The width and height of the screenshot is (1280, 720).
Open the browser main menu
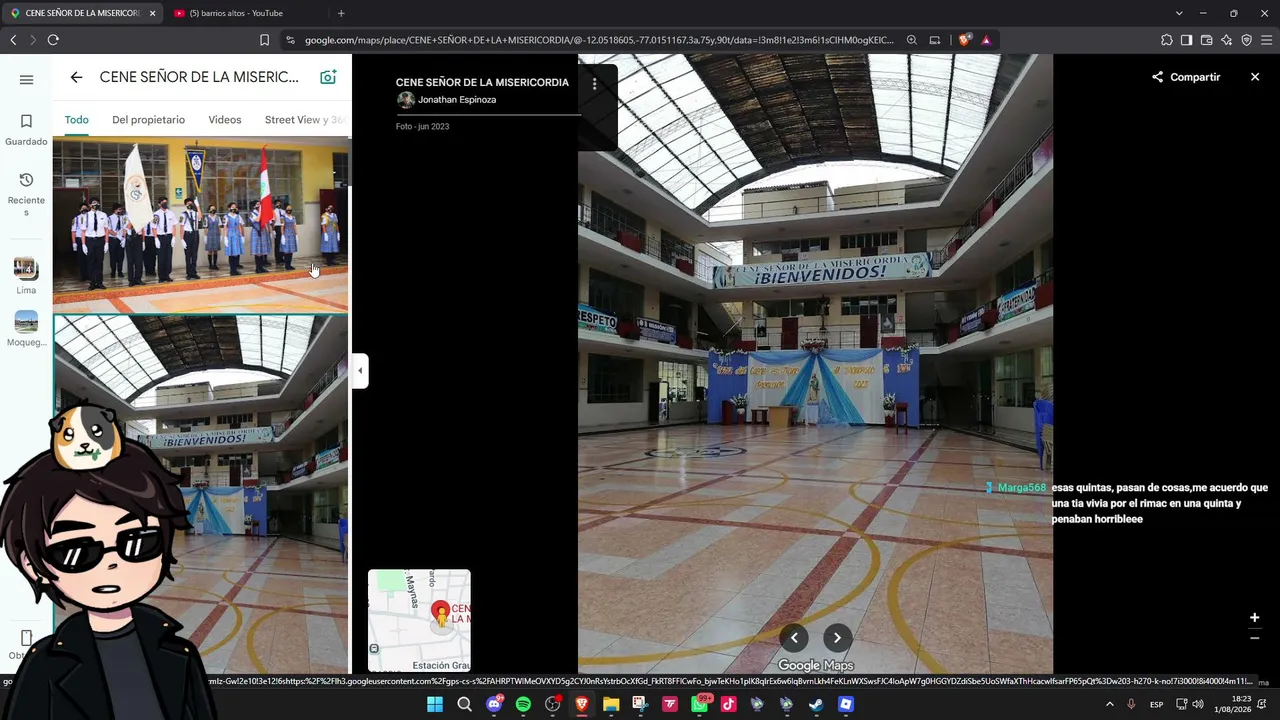pos(1267,40)
